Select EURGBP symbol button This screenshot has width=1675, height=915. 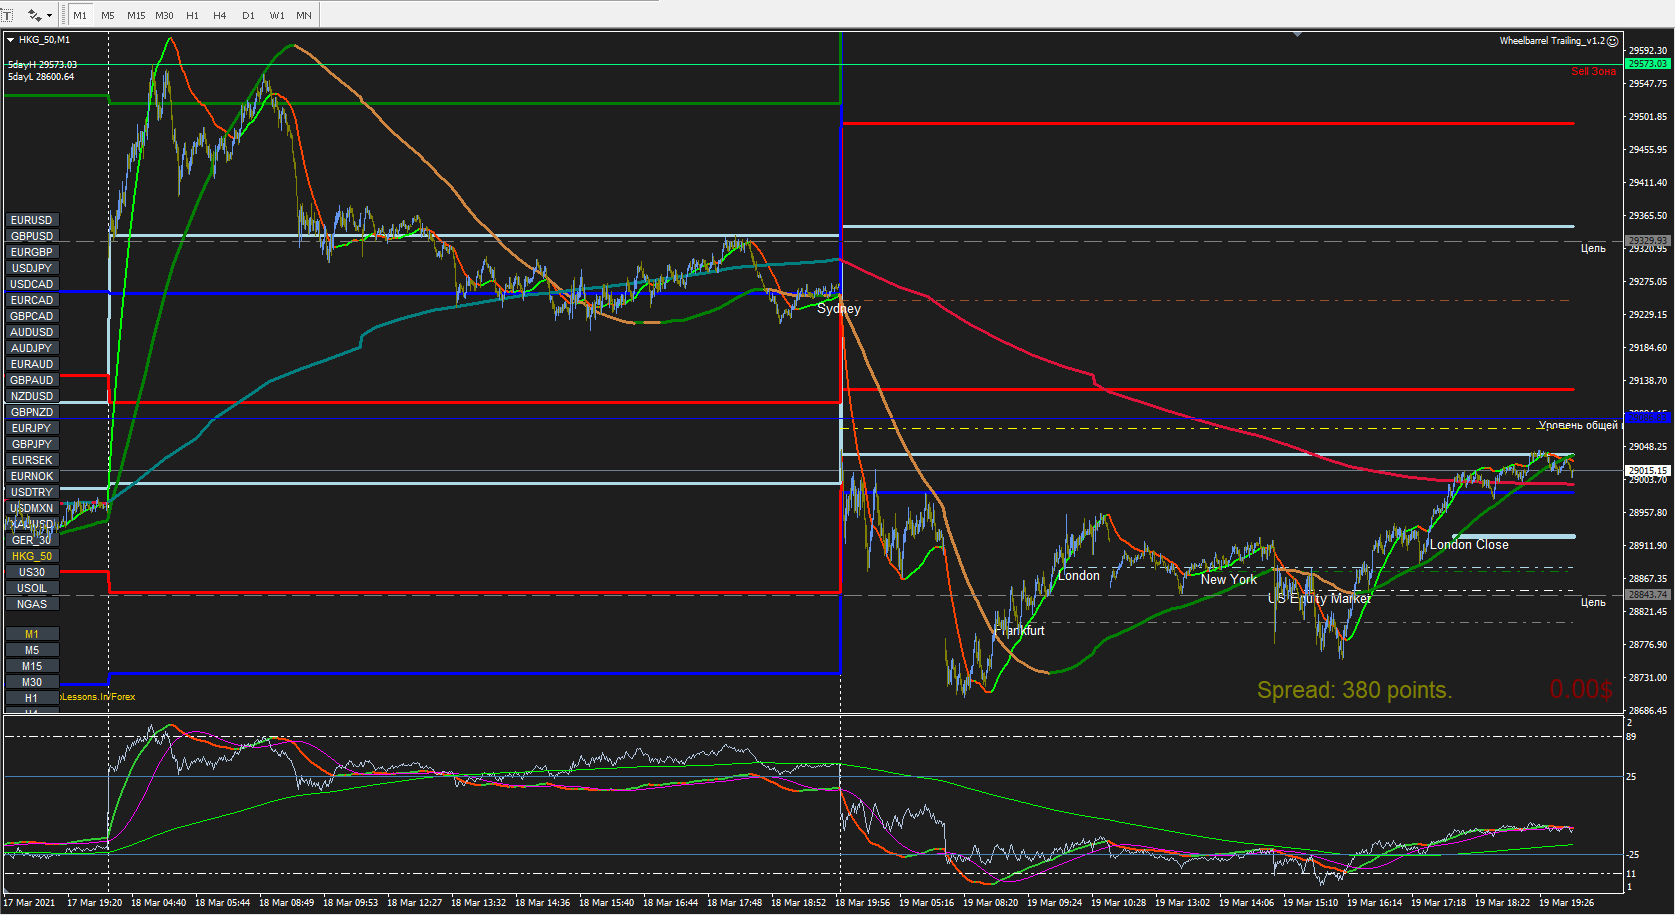point(32,252)
